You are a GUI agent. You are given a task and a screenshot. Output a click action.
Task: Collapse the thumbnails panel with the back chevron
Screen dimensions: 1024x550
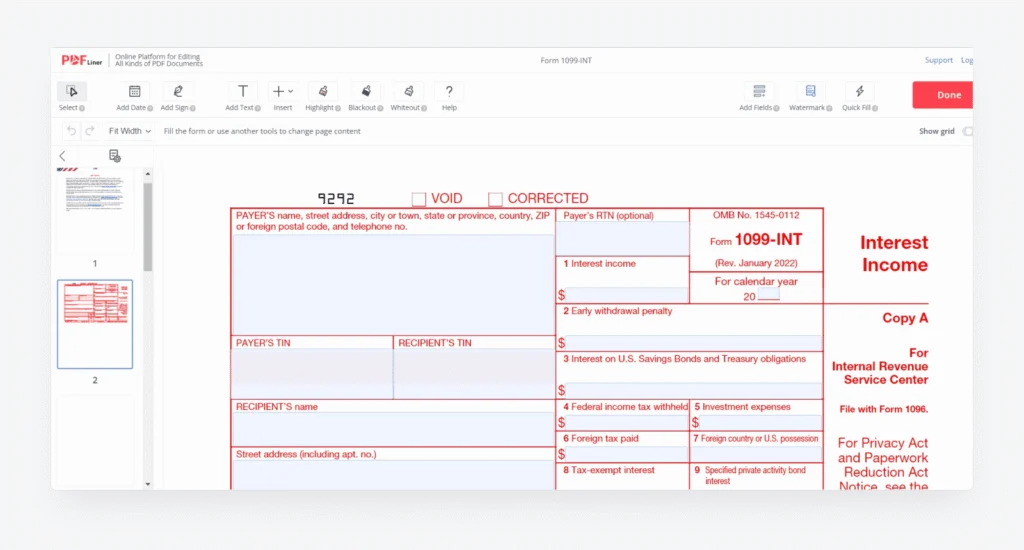coord(63,155)
